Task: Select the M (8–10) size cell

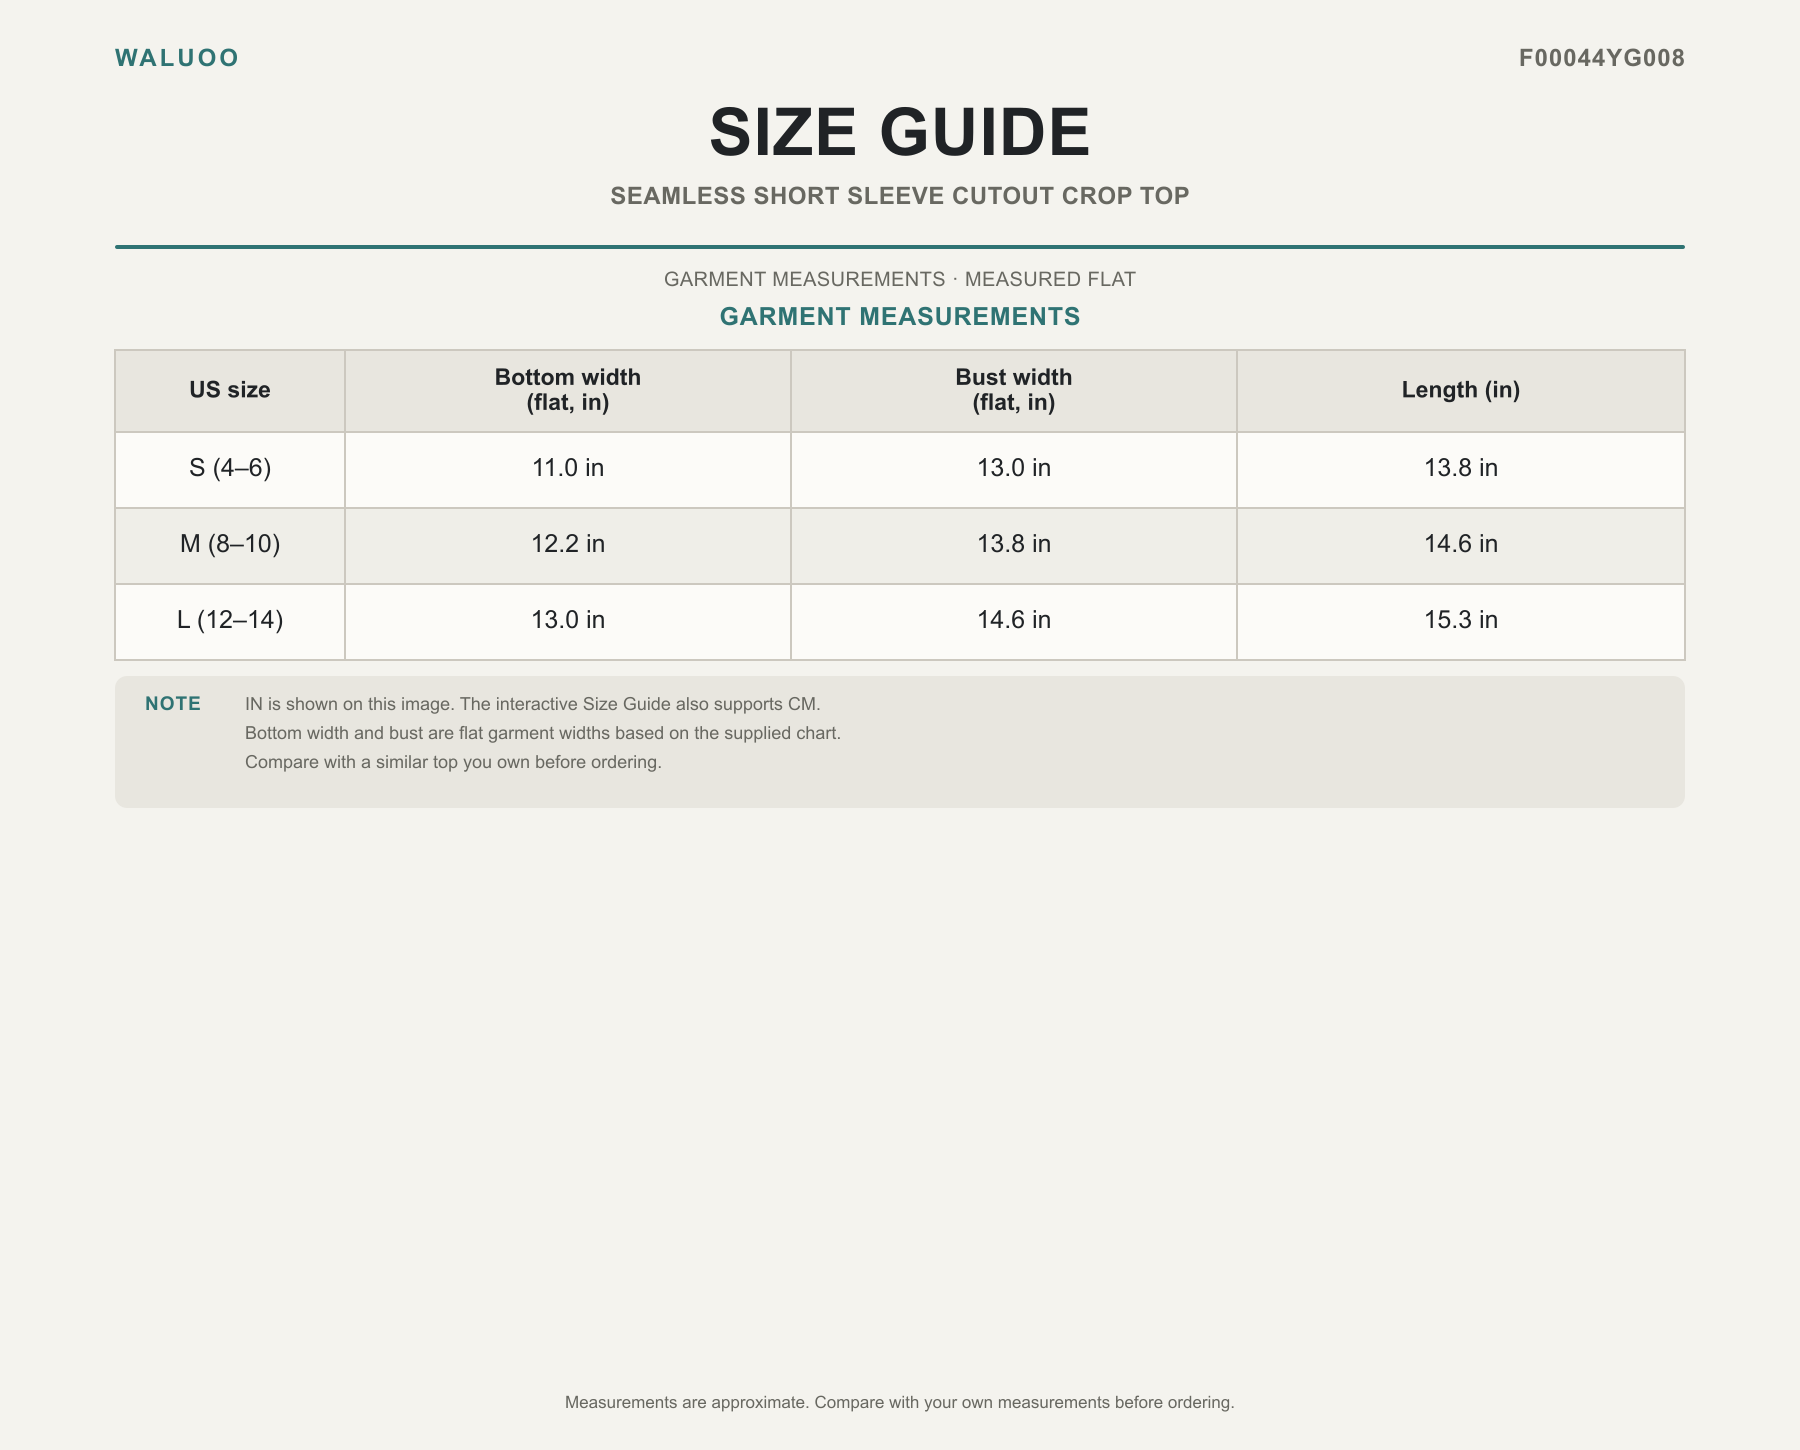Action: (x=230, y=545)
